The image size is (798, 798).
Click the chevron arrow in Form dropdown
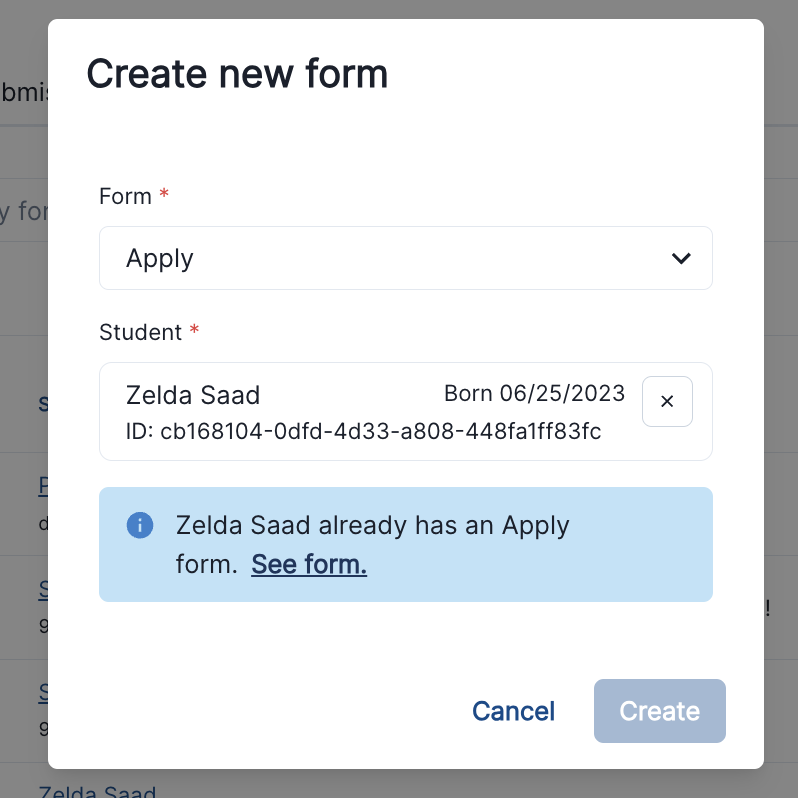[681, 258]
